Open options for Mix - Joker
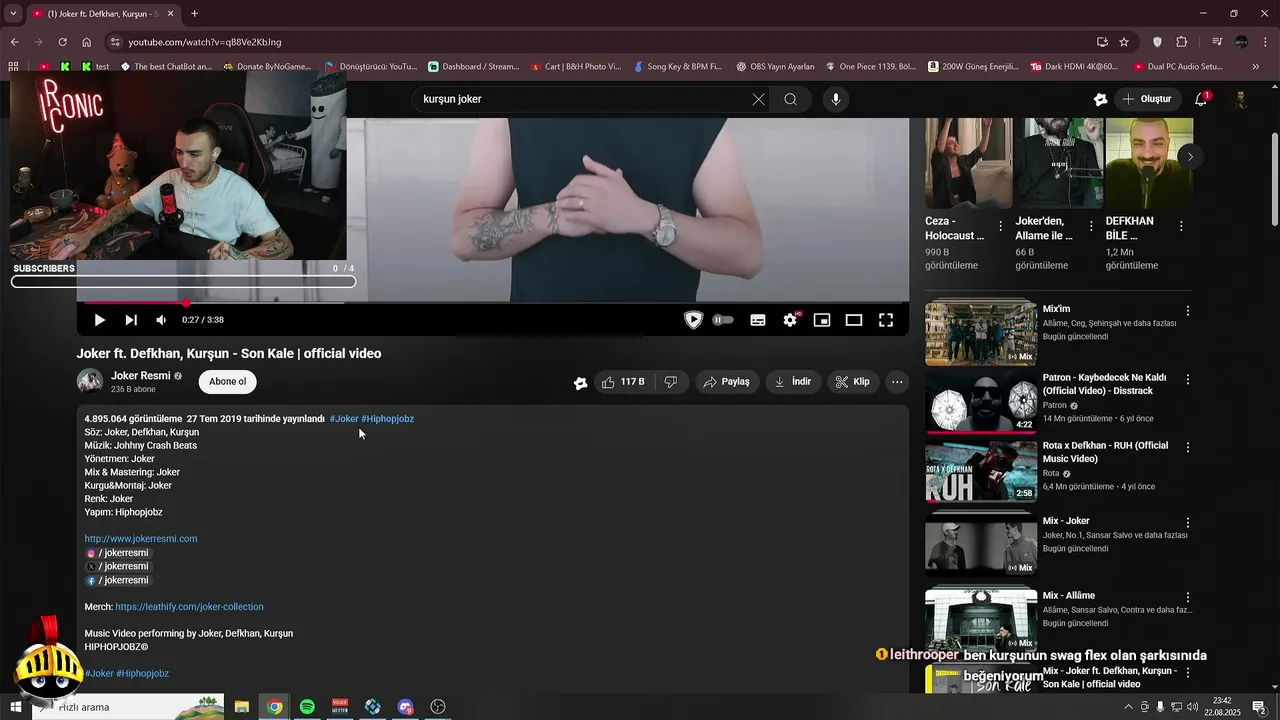This screenshot has width=1280, height=720. coord(1188,522)
